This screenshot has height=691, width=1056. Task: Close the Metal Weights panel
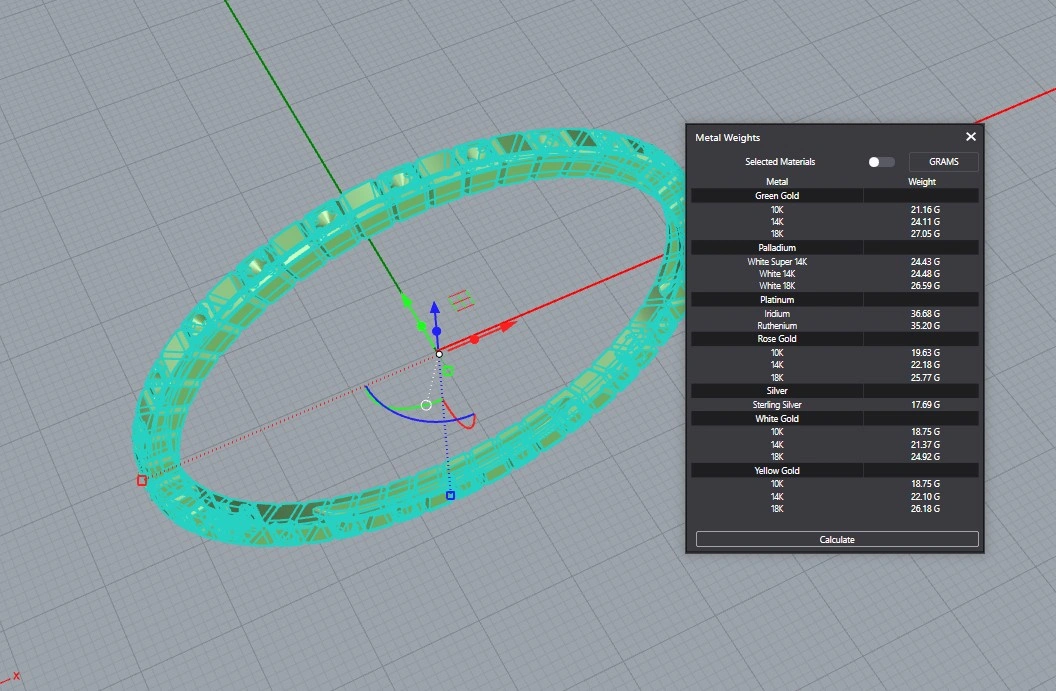[x=970, y=137]
